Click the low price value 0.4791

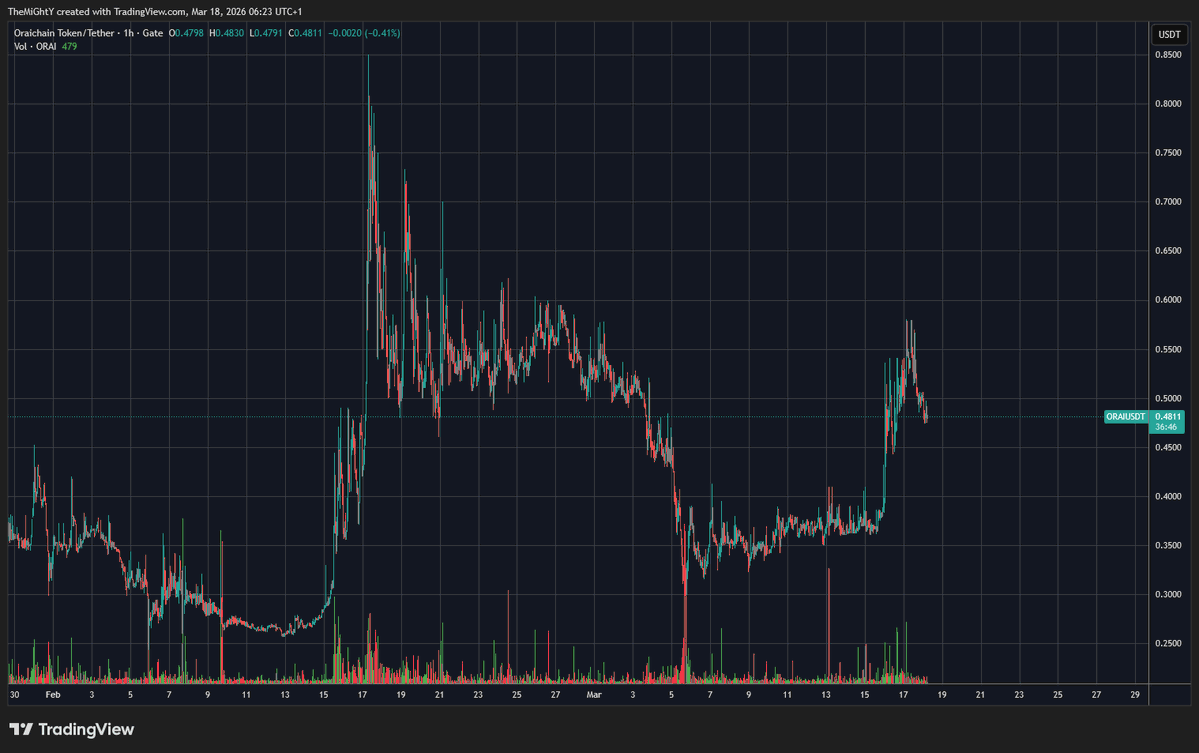coord(268,33)
